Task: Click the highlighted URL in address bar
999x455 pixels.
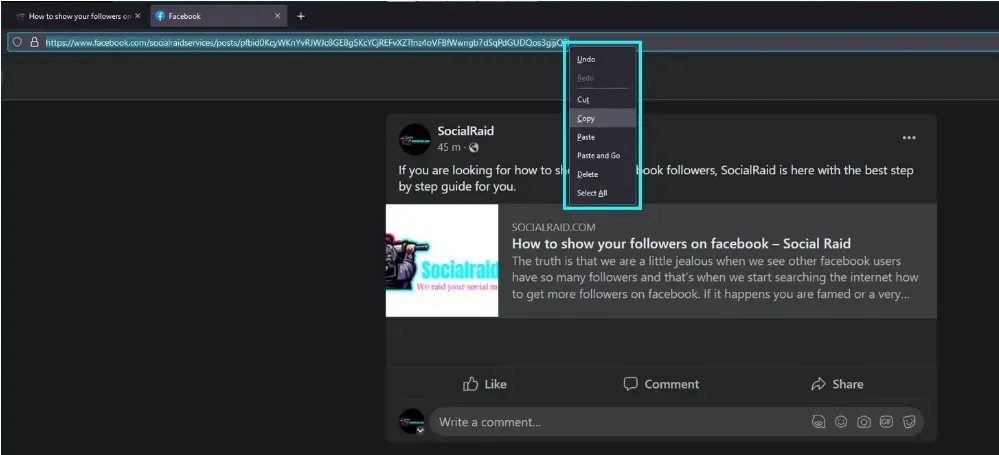Action: pos(307,43)
